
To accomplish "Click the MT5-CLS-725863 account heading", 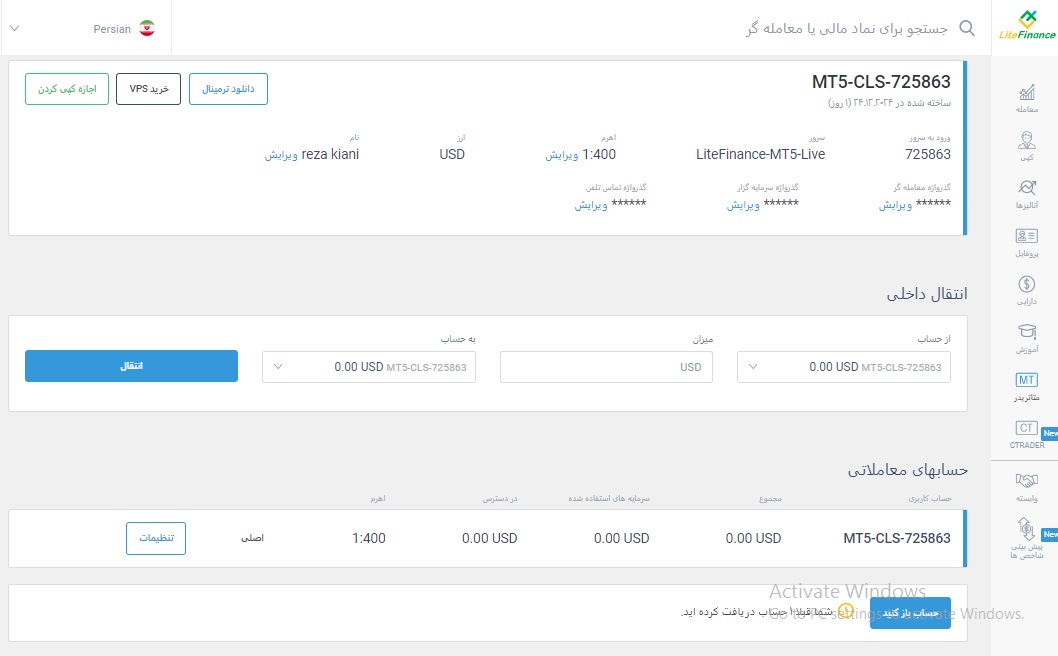I will point(881,82).
